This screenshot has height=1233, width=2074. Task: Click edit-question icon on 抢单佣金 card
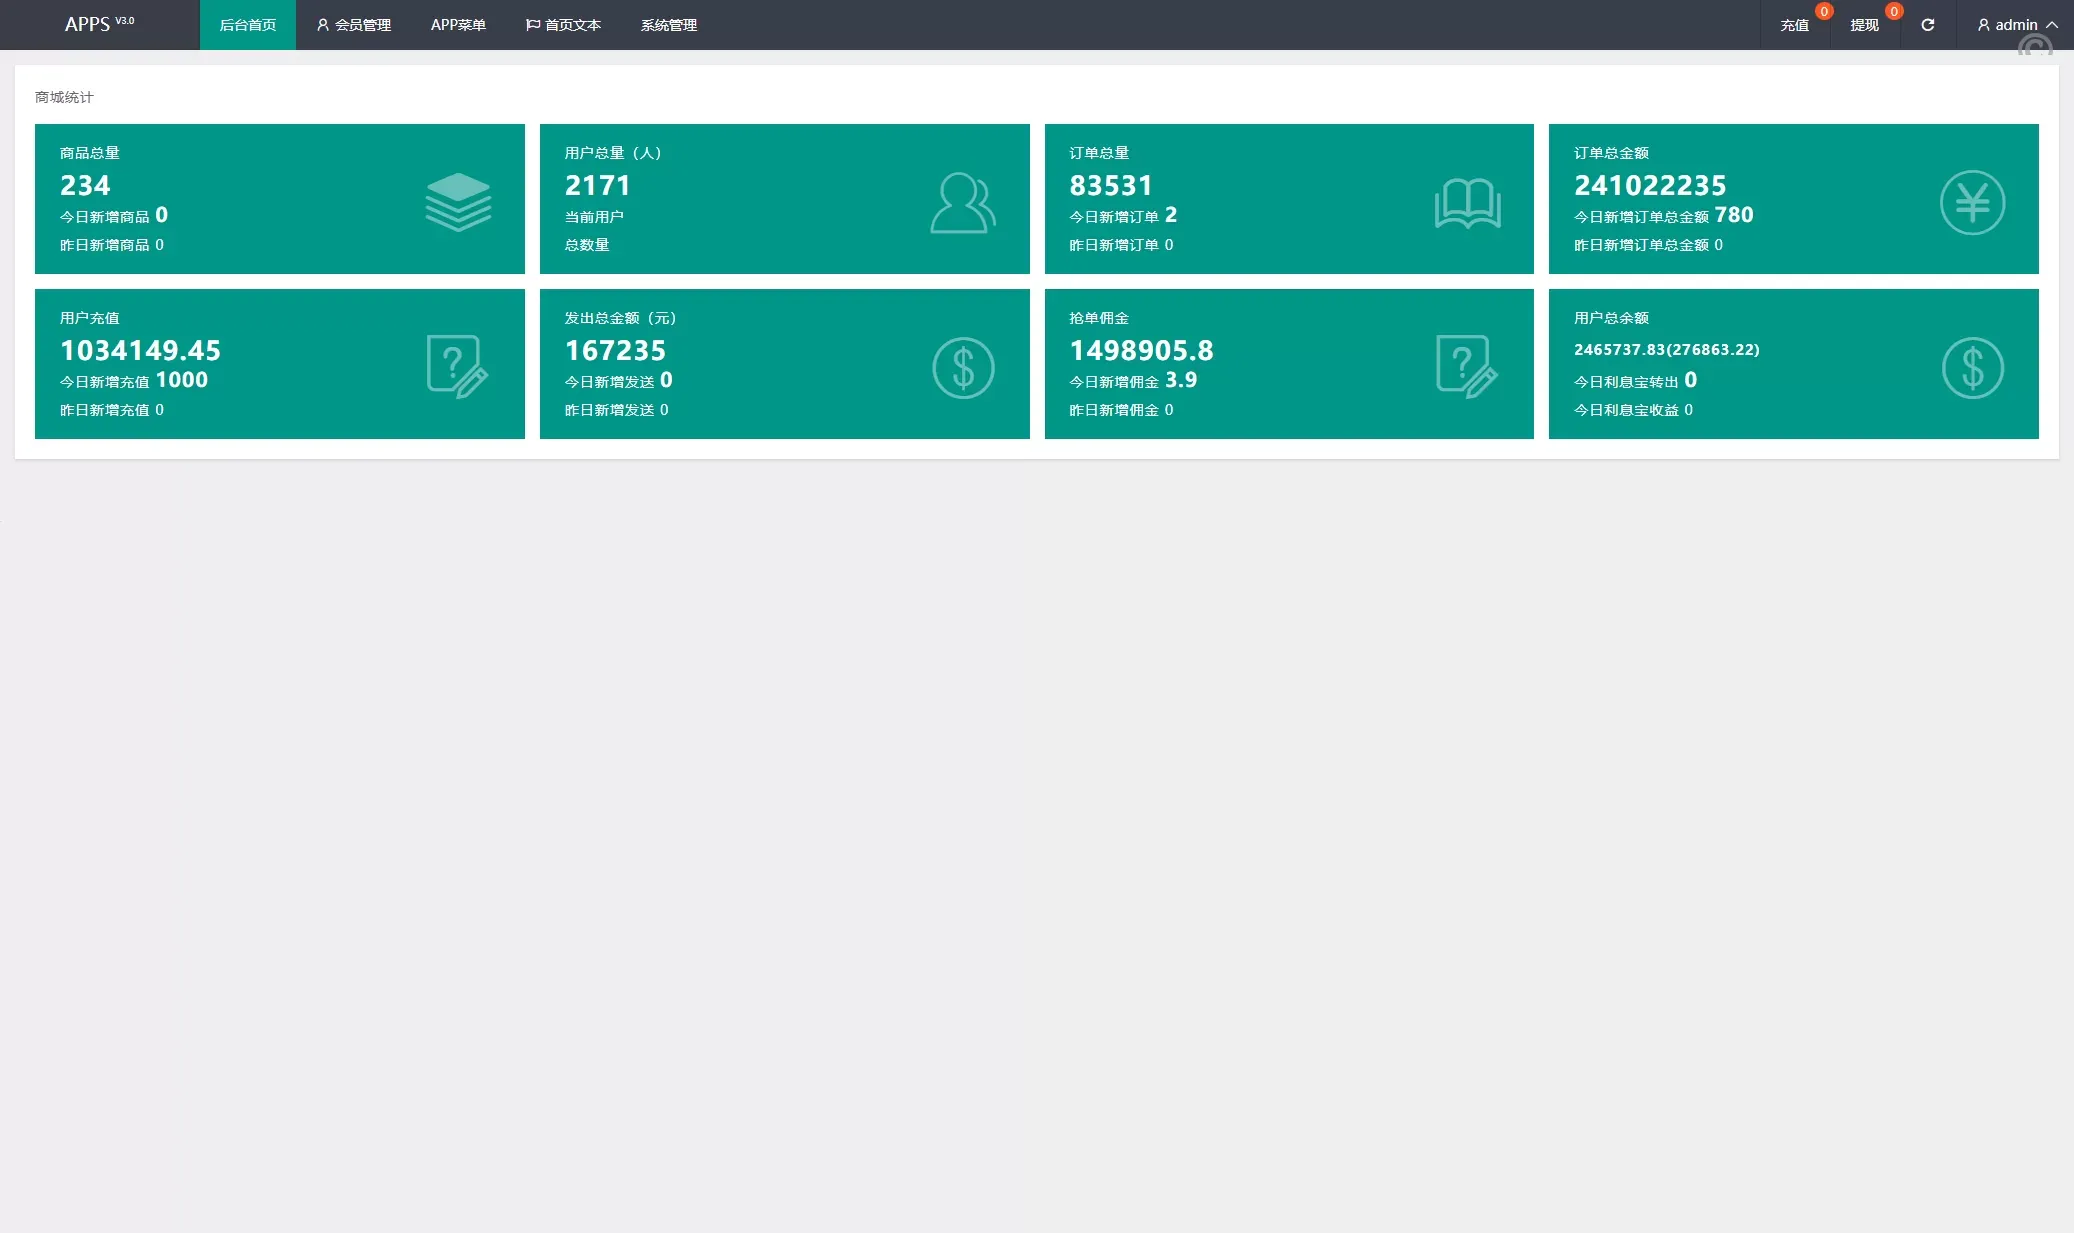1466,367
